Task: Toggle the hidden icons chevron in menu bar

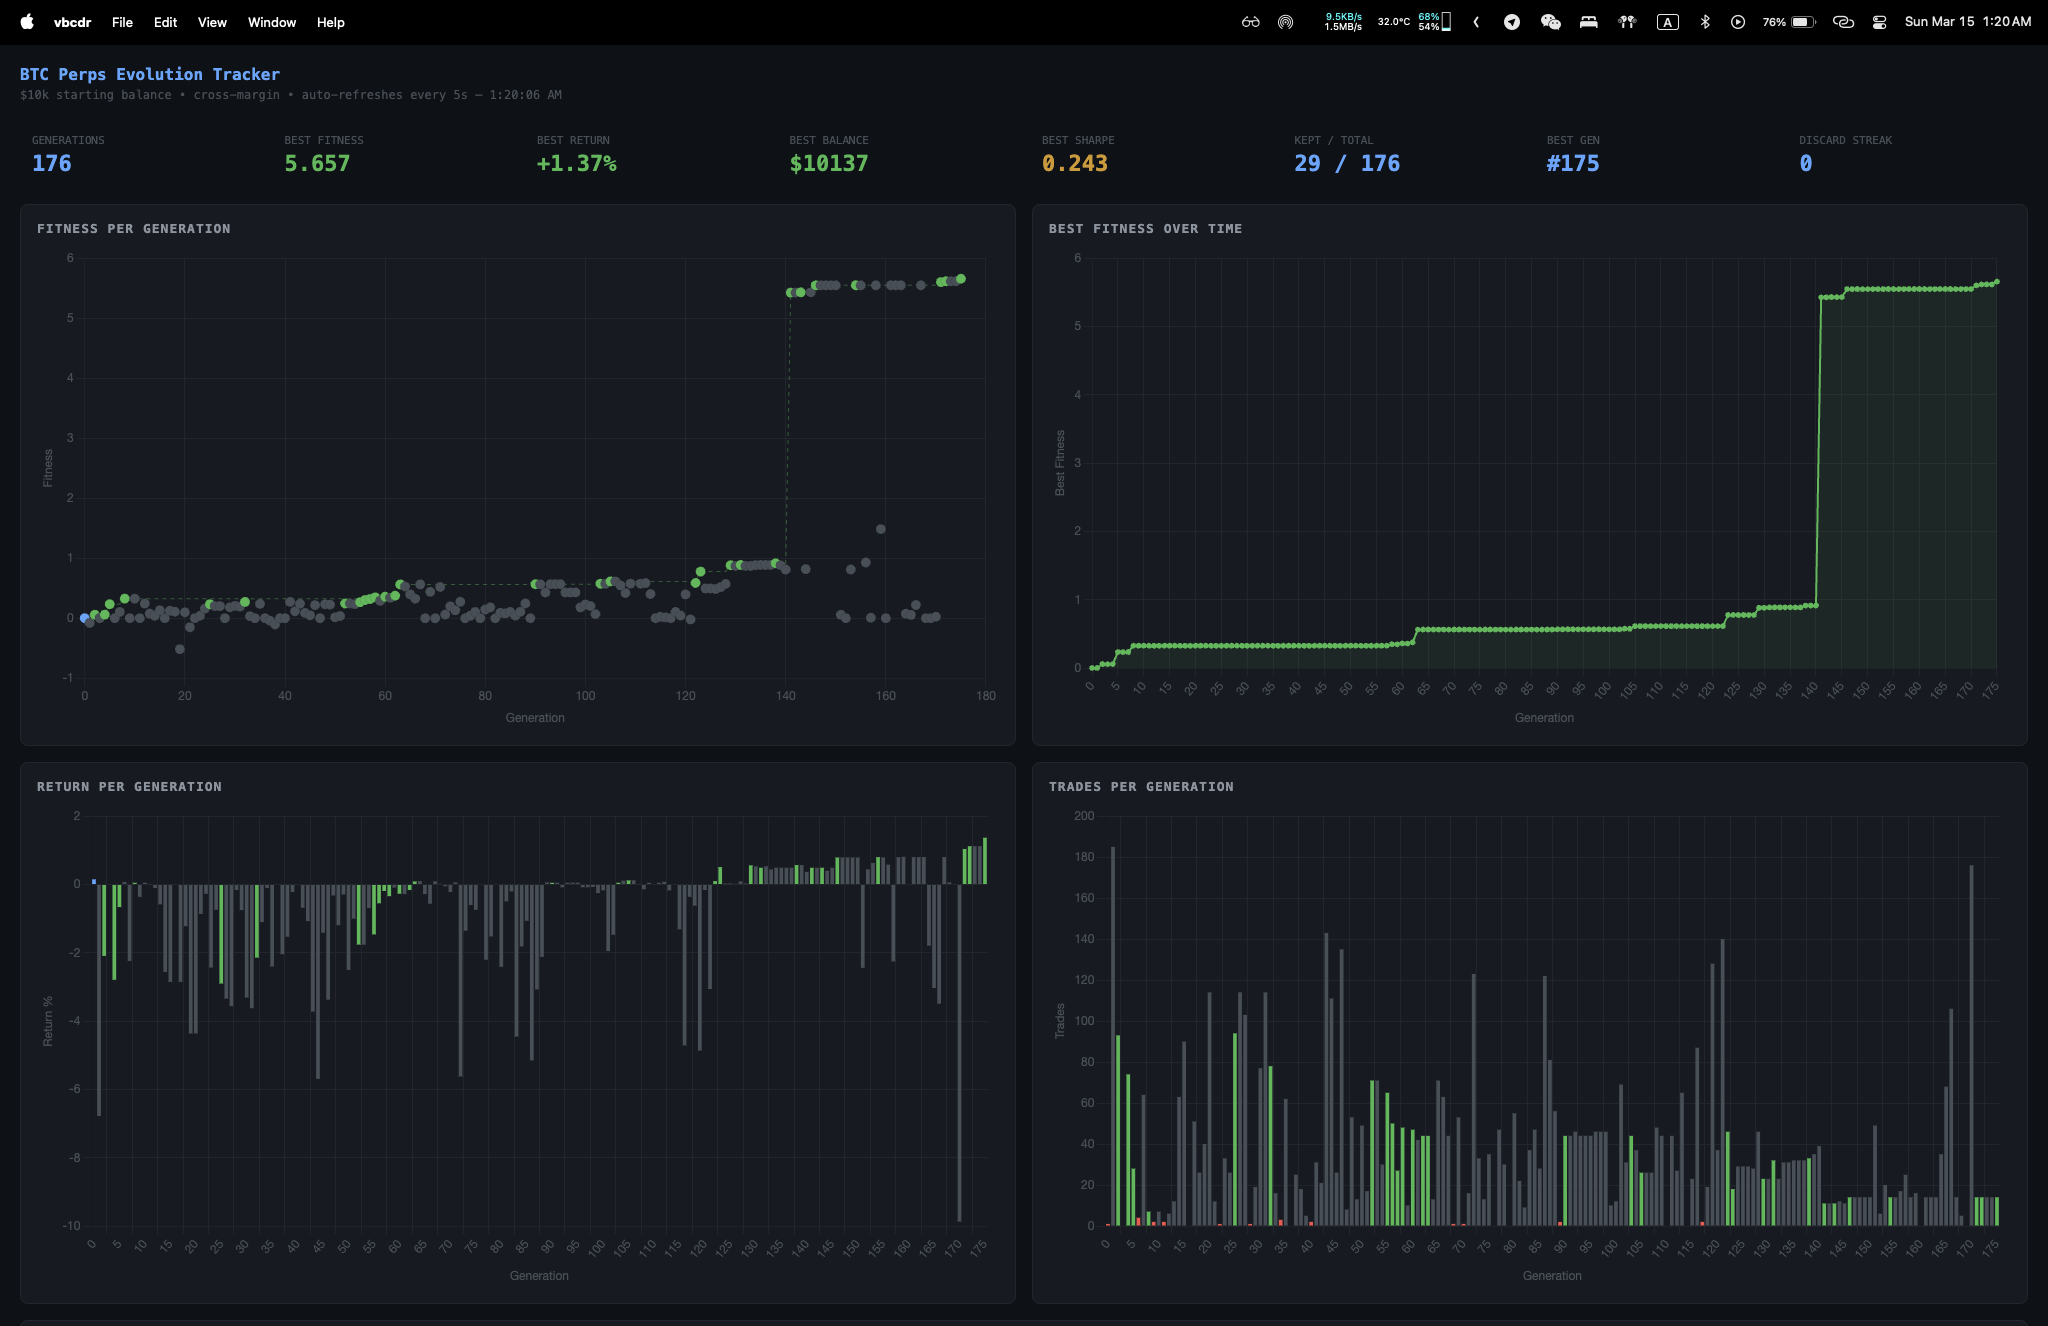Action: [x=1476, y=21]
